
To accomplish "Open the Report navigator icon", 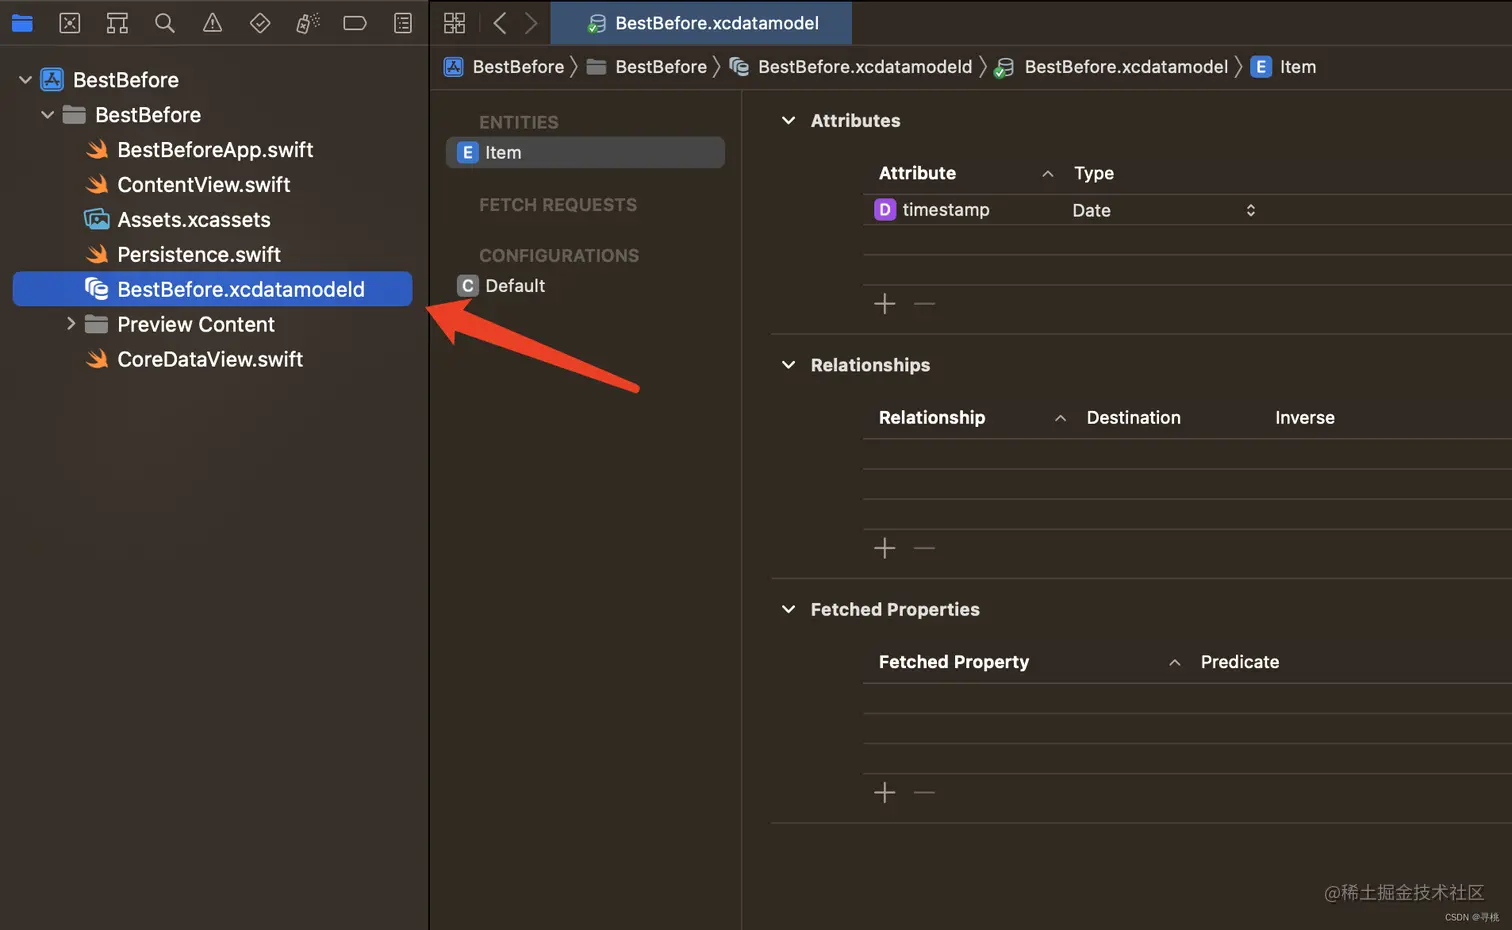I will click(x=403, y=23).
